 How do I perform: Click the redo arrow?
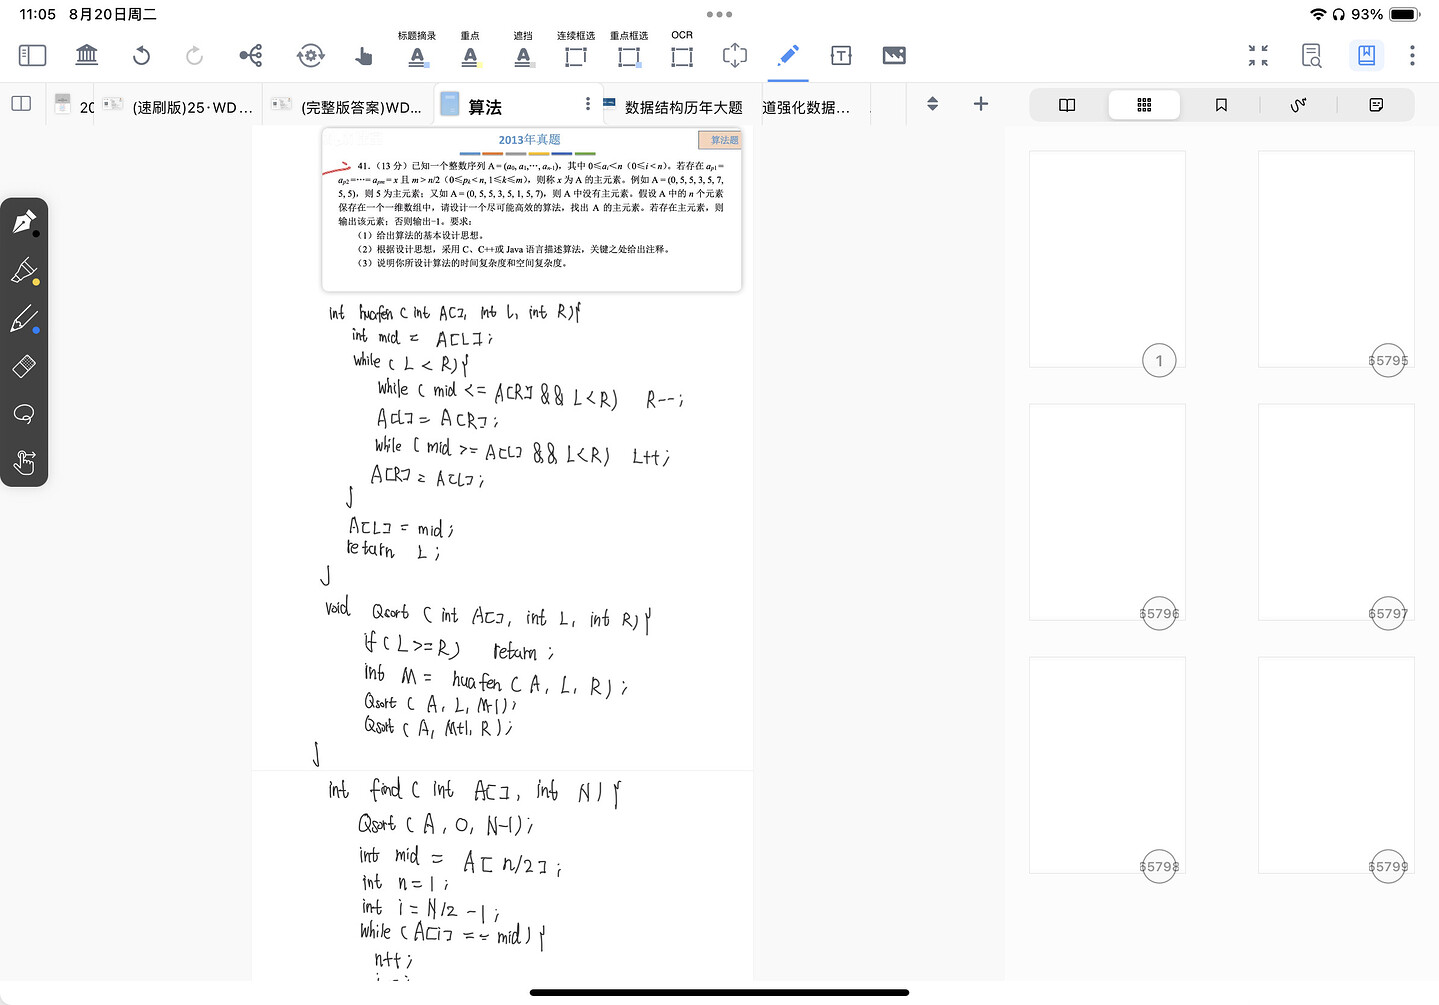tap(194, 55)
